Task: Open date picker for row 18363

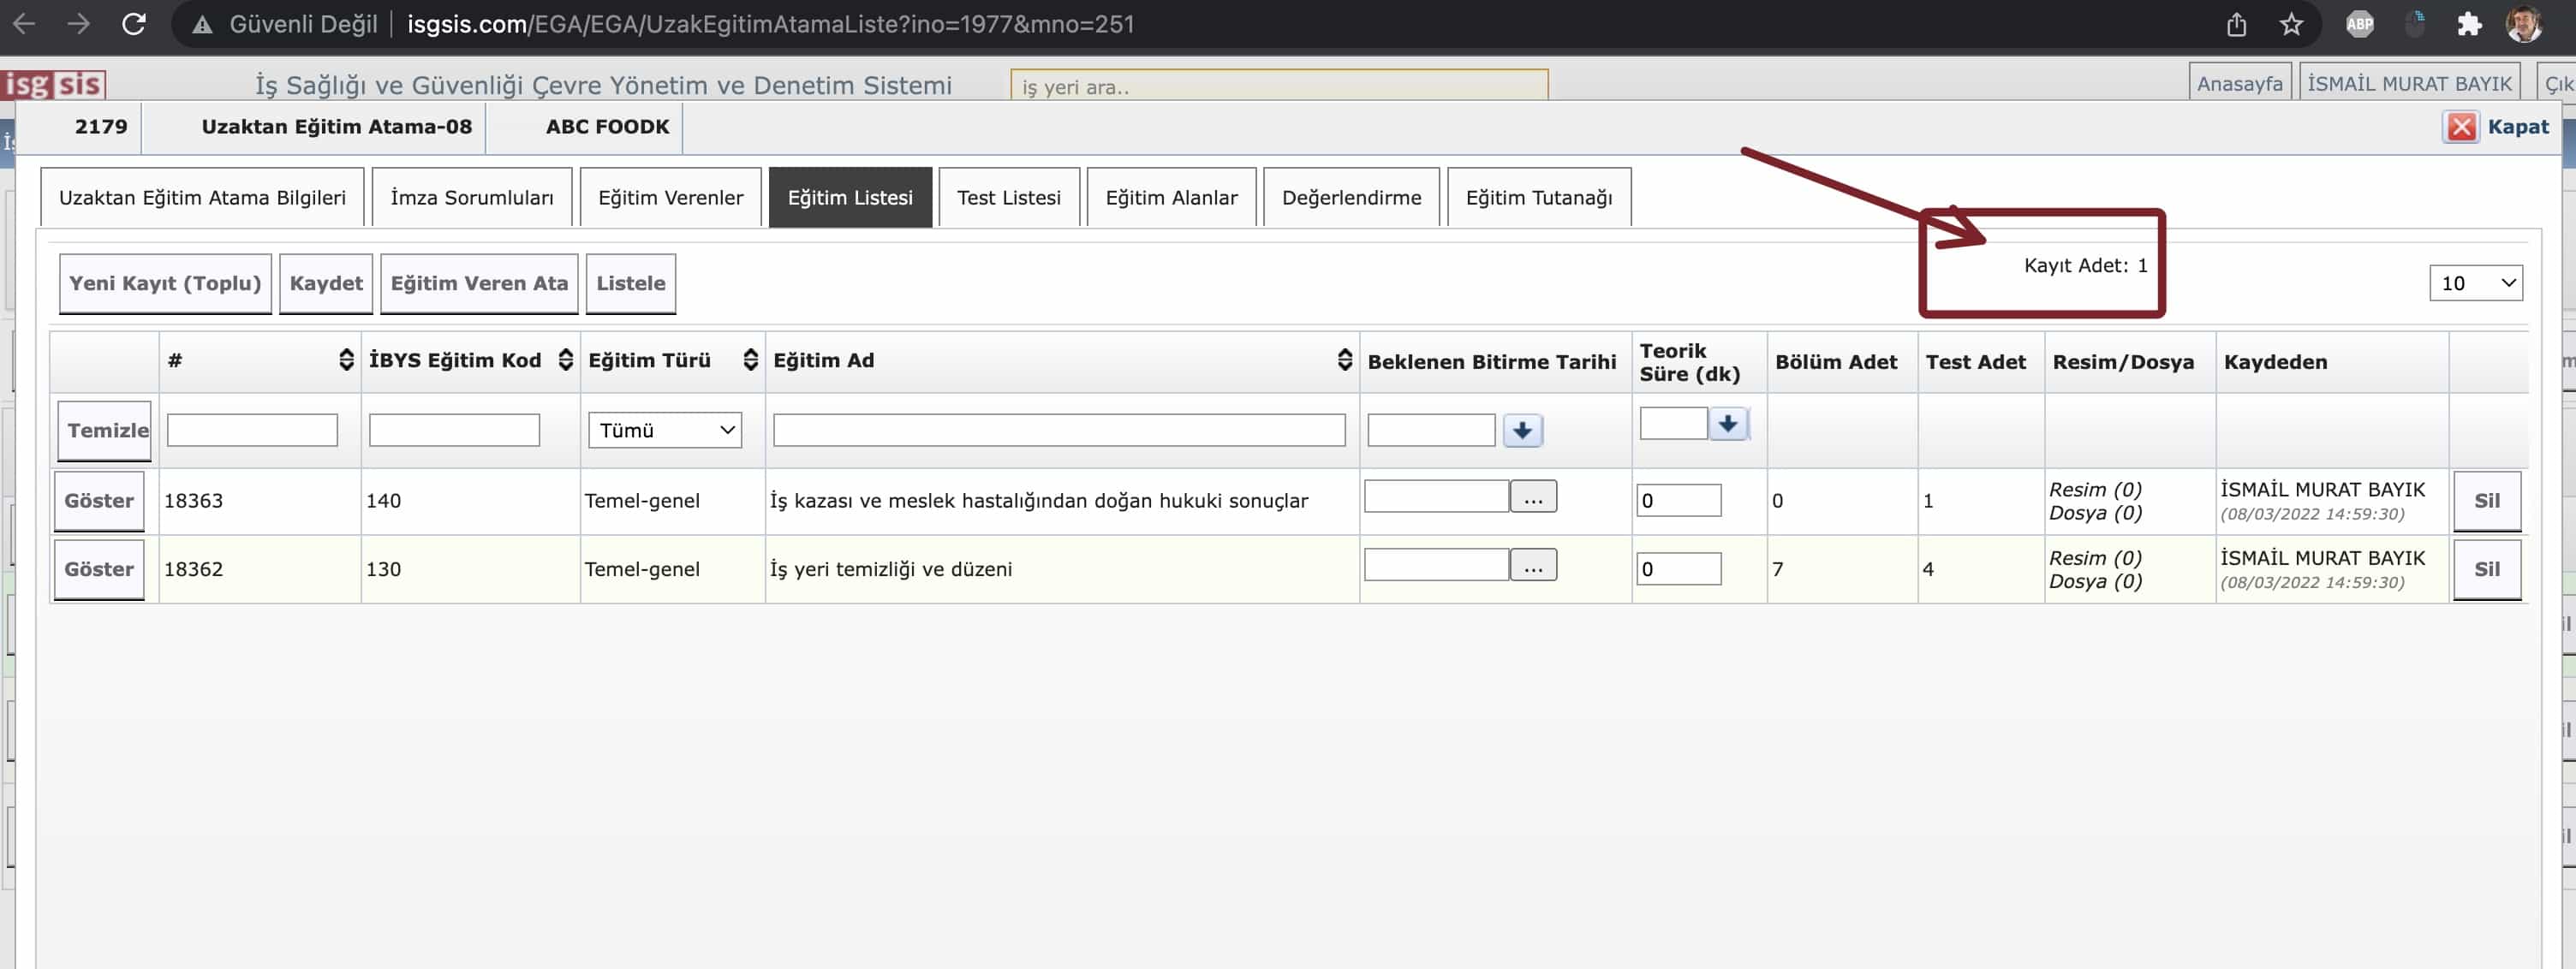Action: click(x=1532, y=497)
